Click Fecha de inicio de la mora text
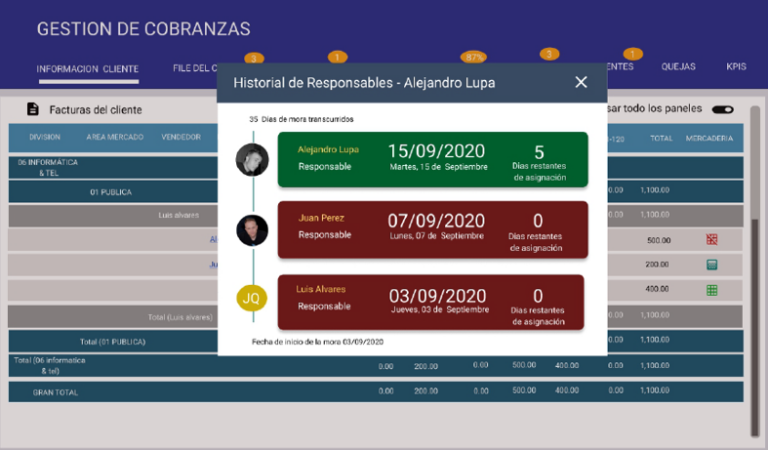The width and height of the screenshot is (768, 450). pos(317,342)
